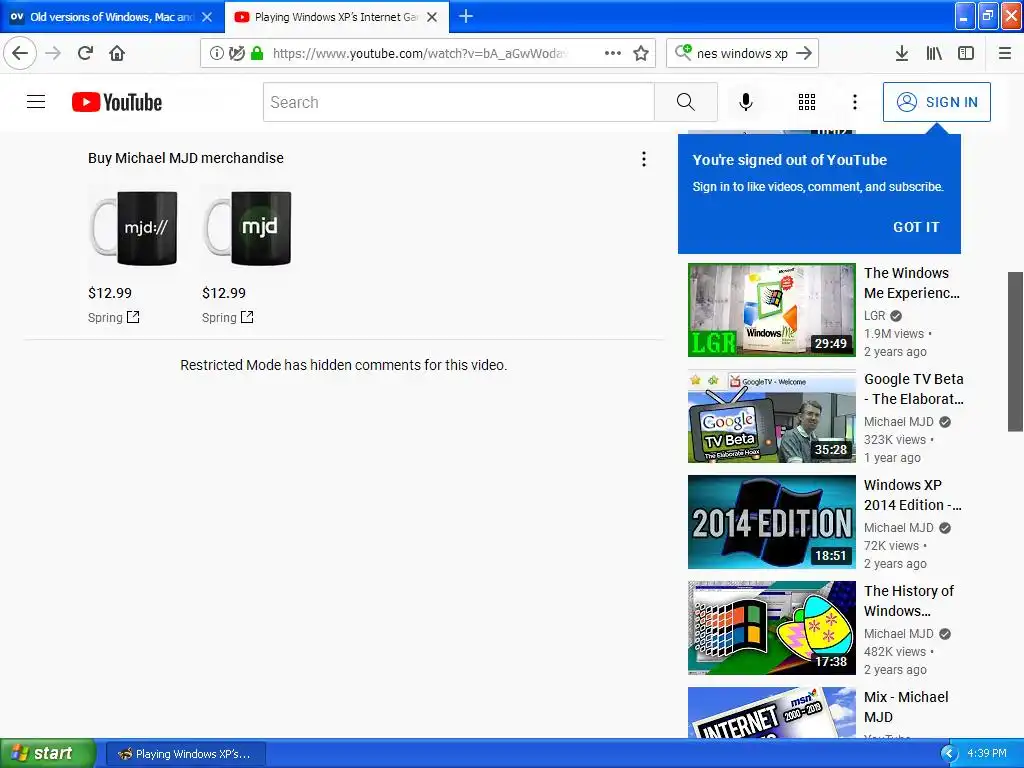The width and height of the screenshot is (1024, 768).
Task: Open Spring link under 'mjd://' mug
Action: [114, 317]
